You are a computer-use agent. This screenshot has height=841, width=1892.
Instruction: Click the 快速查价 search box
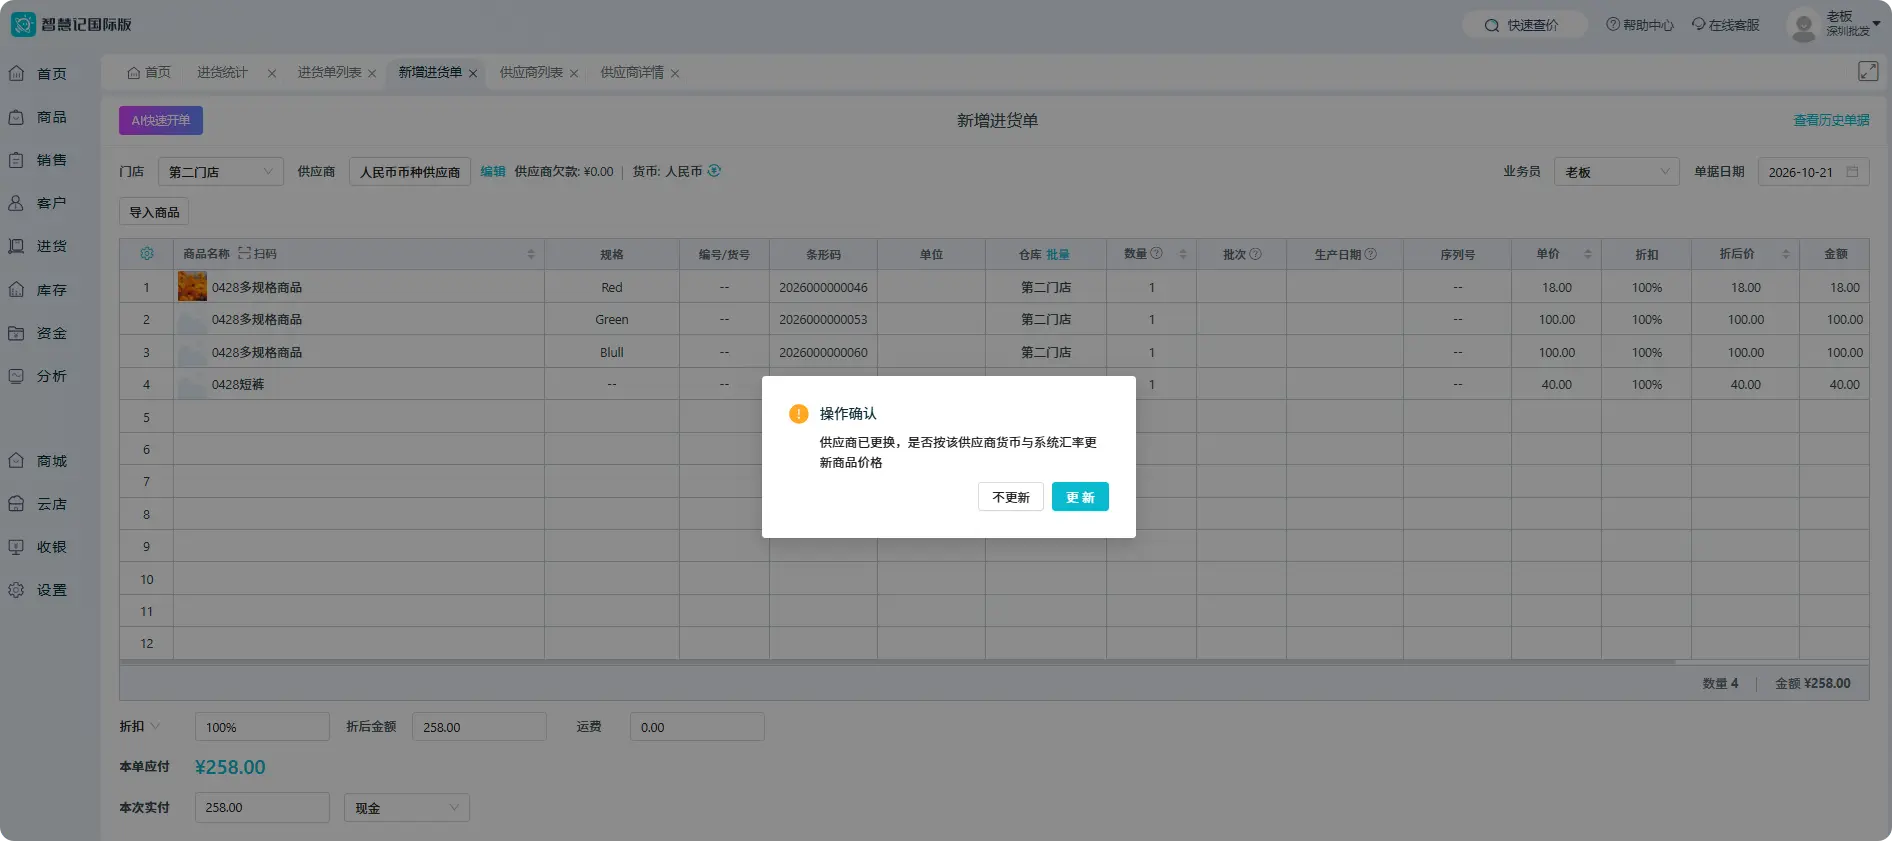(x=1524, y=25)
